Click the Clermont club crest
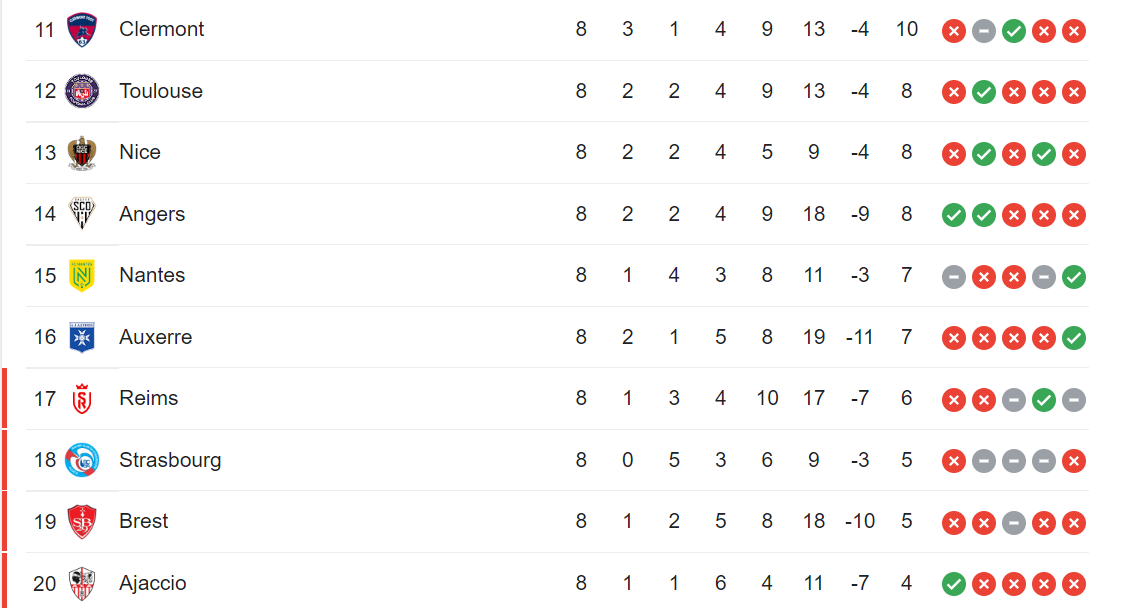The image size is (1128, 612). pyautogui.click(x=82, y=29)
